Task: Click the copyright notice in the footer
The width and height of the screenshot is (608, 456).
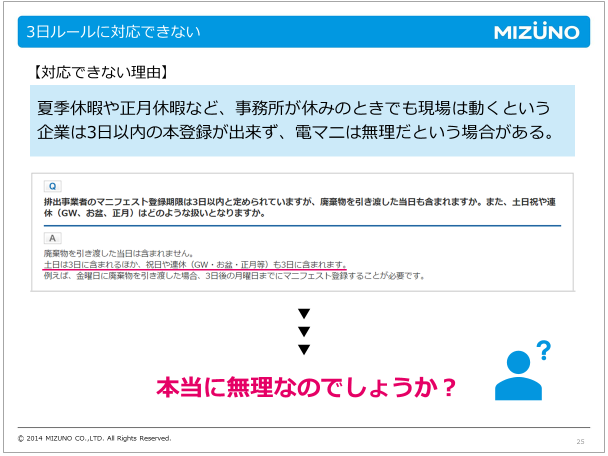Action: coord(95,438)
